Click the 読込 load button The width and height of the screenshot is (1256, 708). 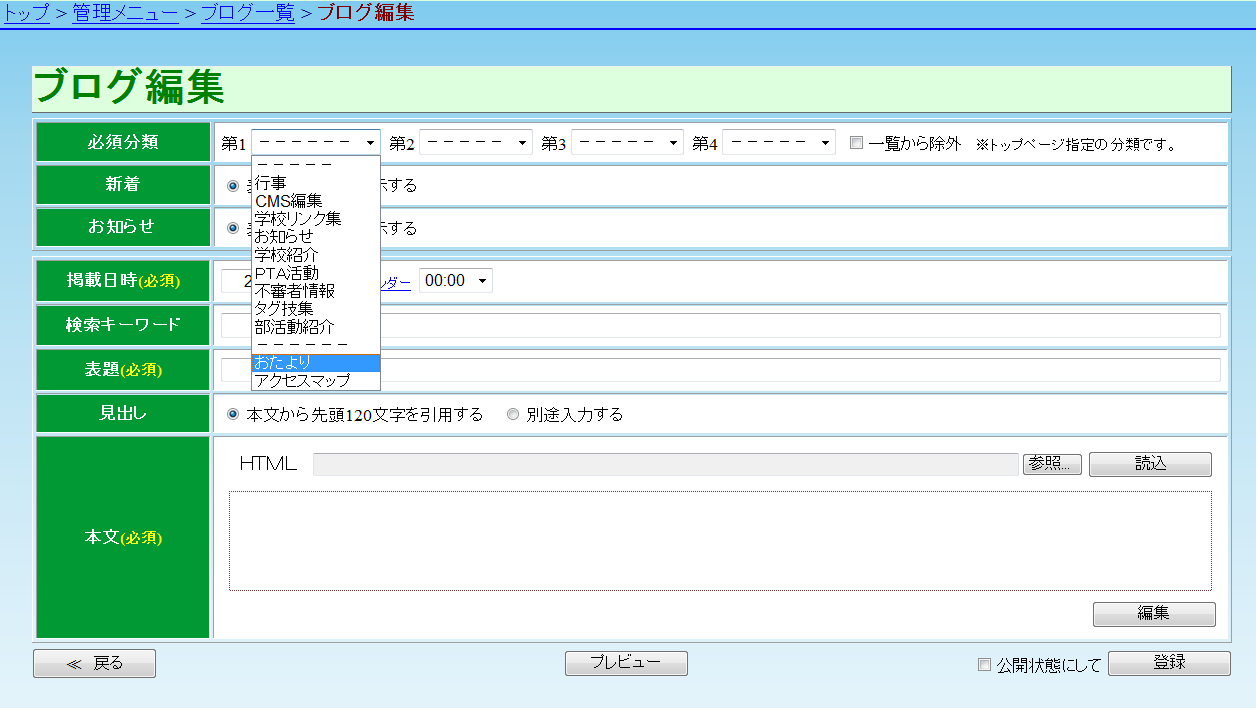(x=1150, y=464)
